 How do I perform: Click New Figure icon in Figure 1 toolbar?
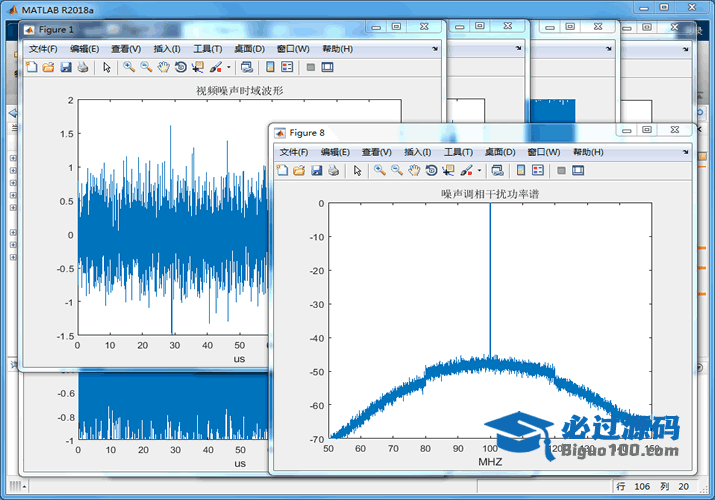[32, 67]
